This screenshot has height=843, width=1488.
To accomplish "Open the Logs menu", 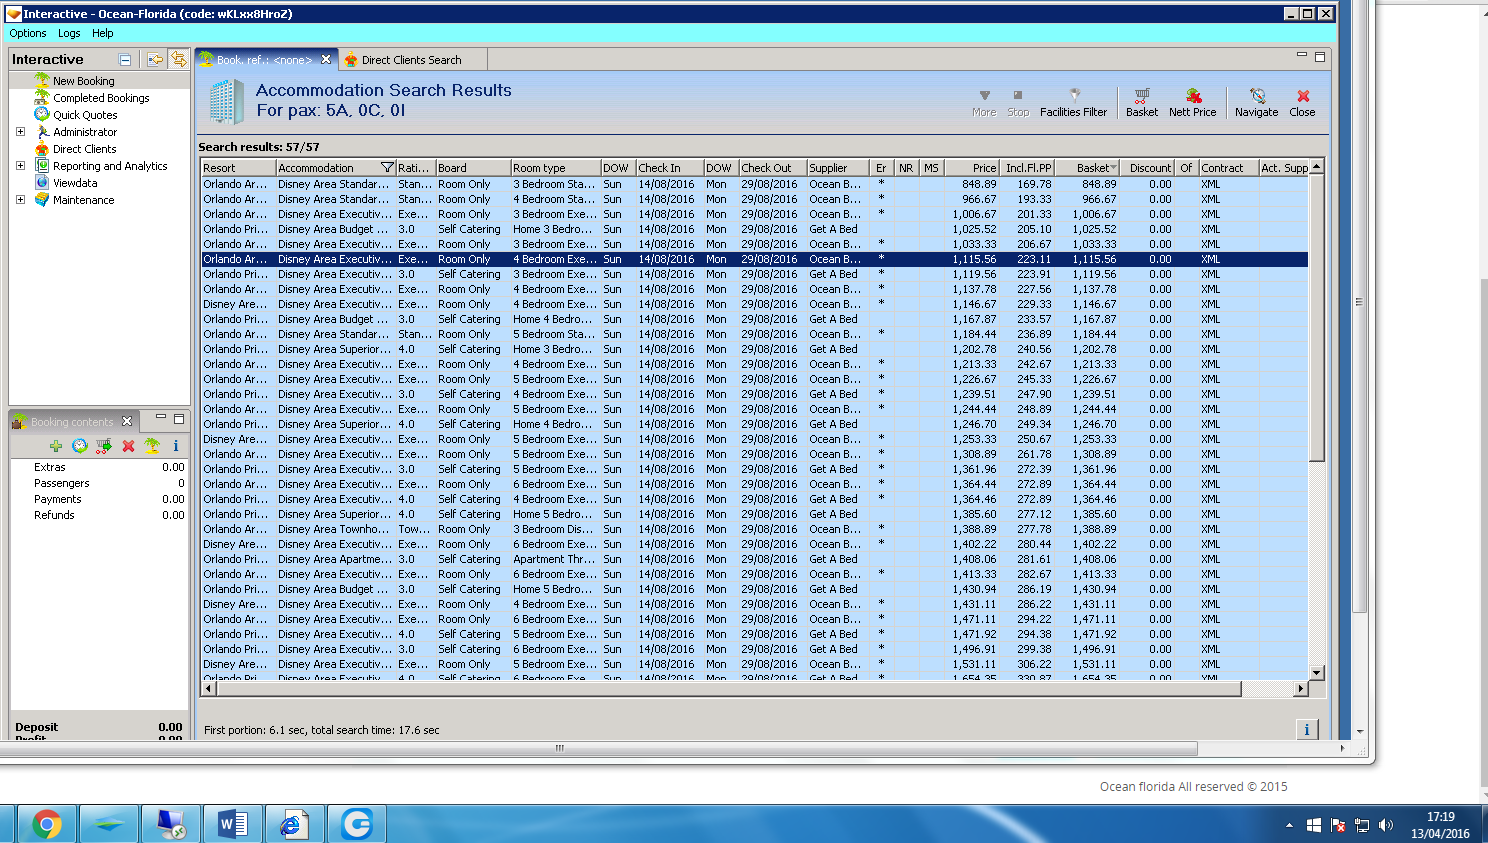I will (69, 33).
